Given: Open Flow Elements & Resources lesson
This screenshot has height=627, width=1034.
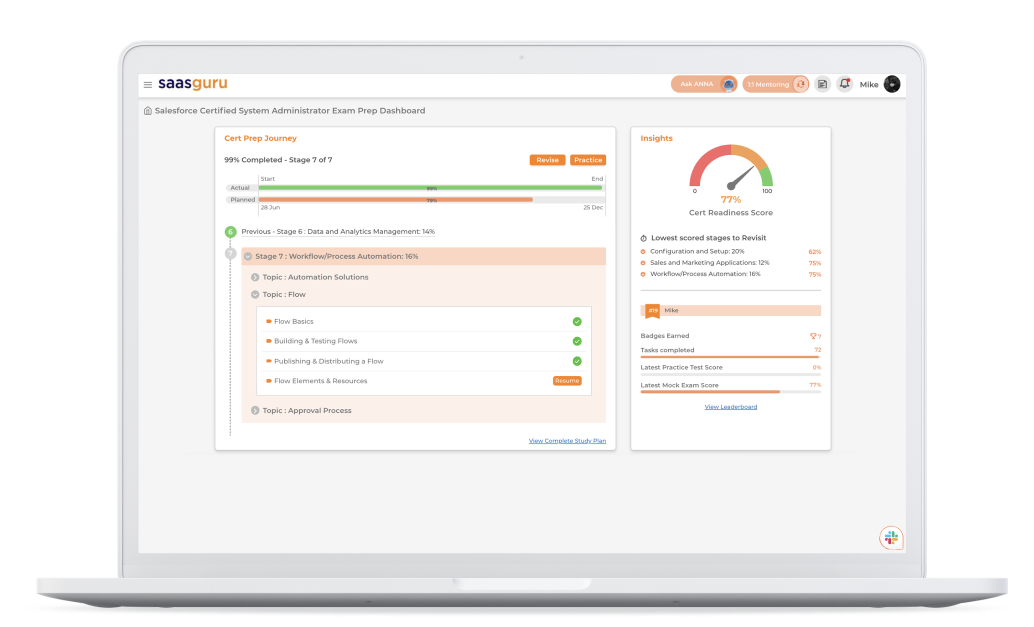Looking at the screenshot, I should (320, 381).
